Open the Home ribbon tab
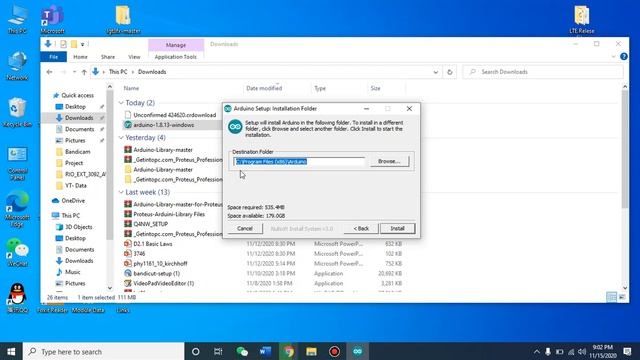This screenshot has height=360, width=640. tap(80, 57)
